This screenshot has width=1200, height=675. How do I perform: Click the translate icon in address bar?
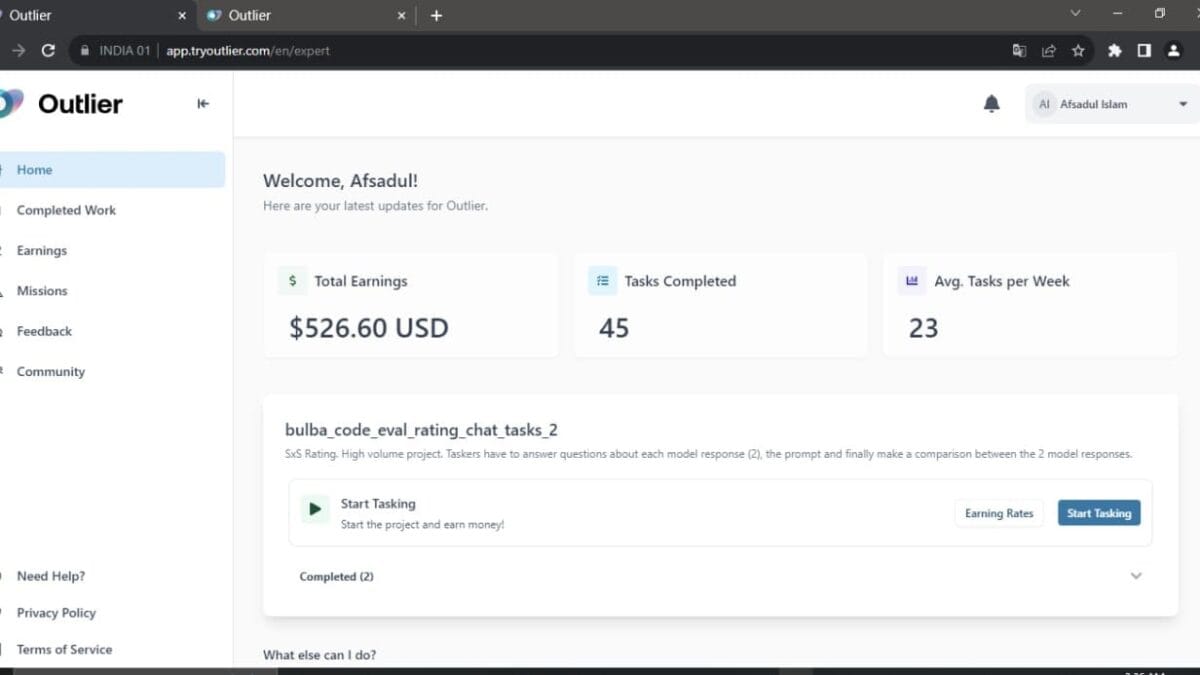(1019, 50)
